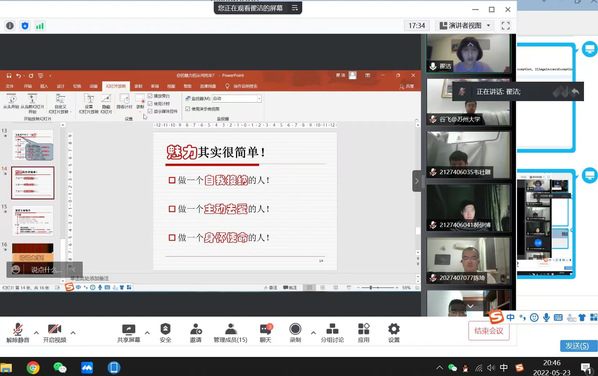
Task: Expand audio options arrow beside 解除静音
Action: [x=36, y=333]
